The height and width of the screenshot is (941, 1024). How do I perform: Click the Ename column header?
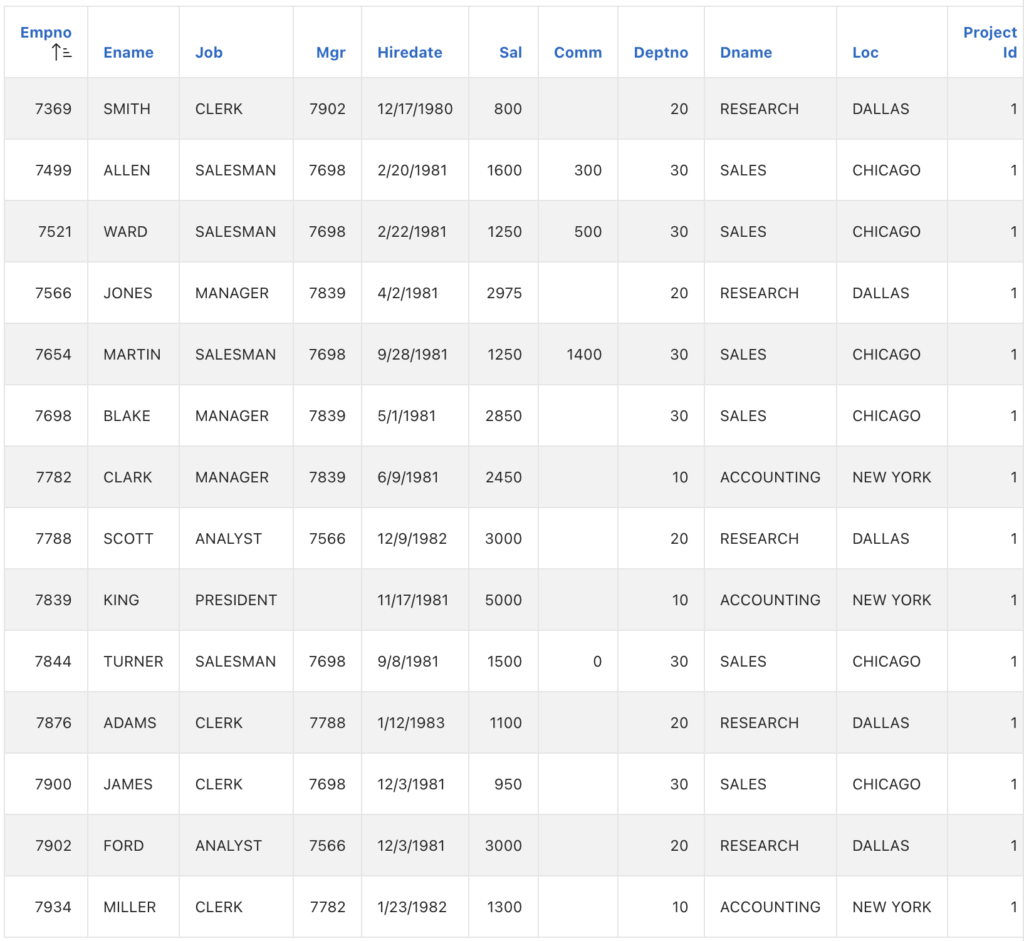128,53
